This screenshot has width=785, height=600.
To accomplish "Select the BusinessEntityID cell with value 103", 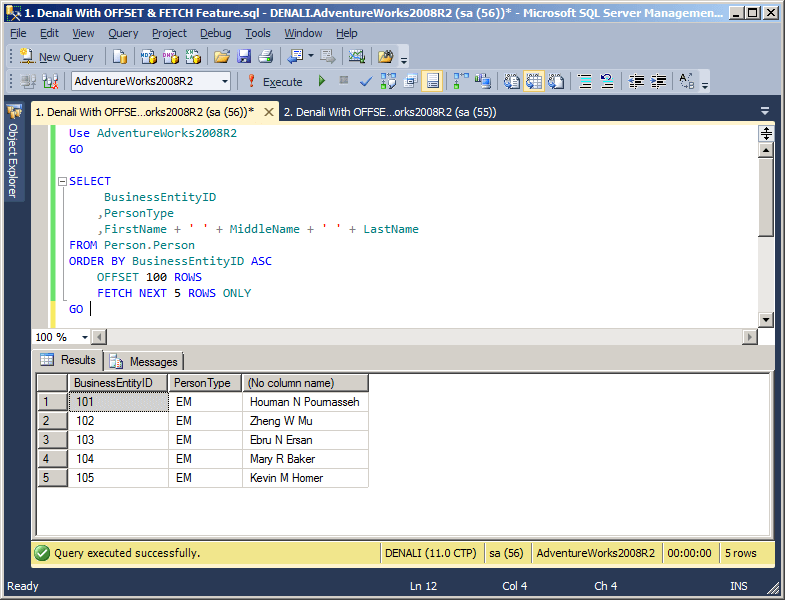I will [x=118, y=440].
